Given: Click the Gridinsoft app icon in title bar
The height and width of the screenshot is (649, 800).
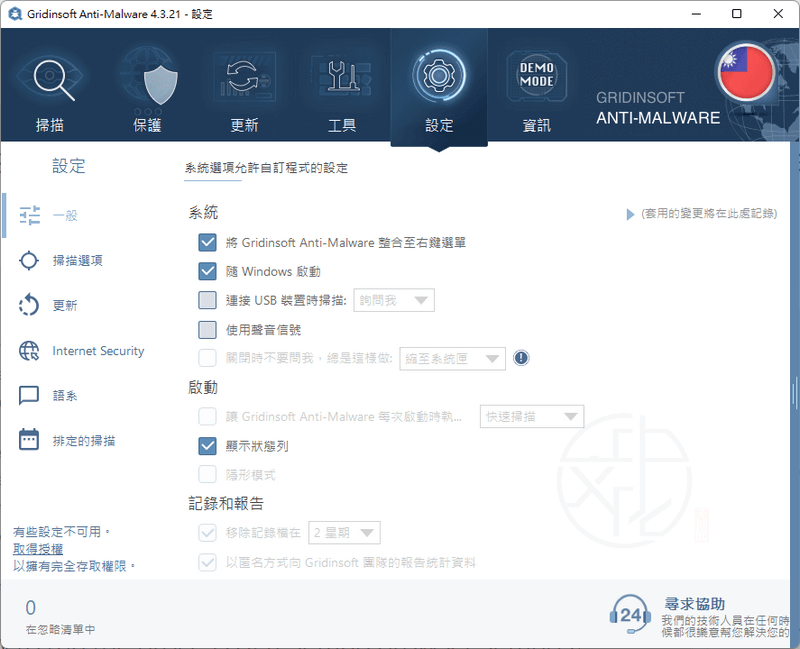Looking at the screenshot, I should click(15, 14).
